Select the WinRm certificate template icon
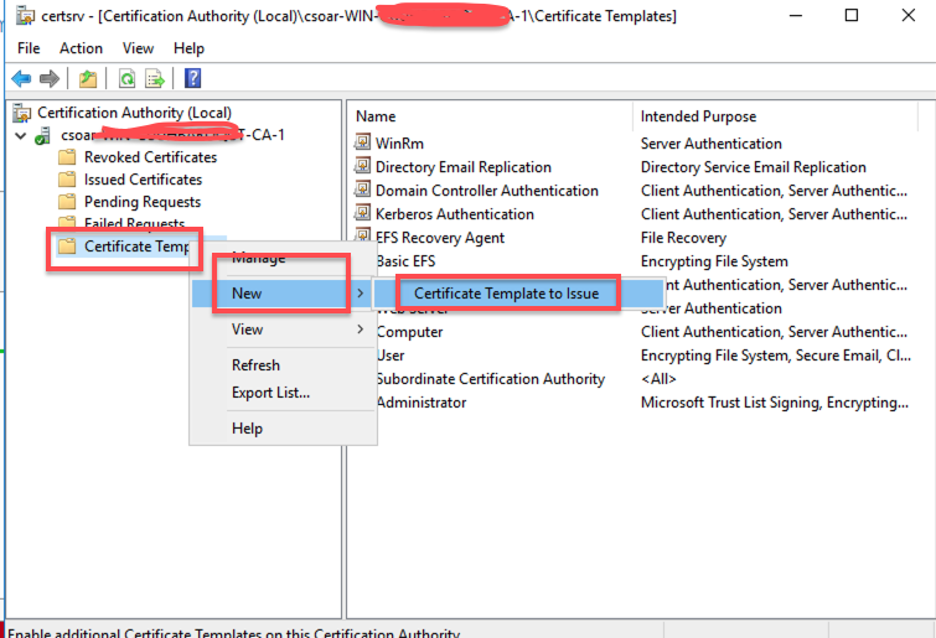Viewport: 936px width, 638px height. pyautogui.click(x=361, y=143)
